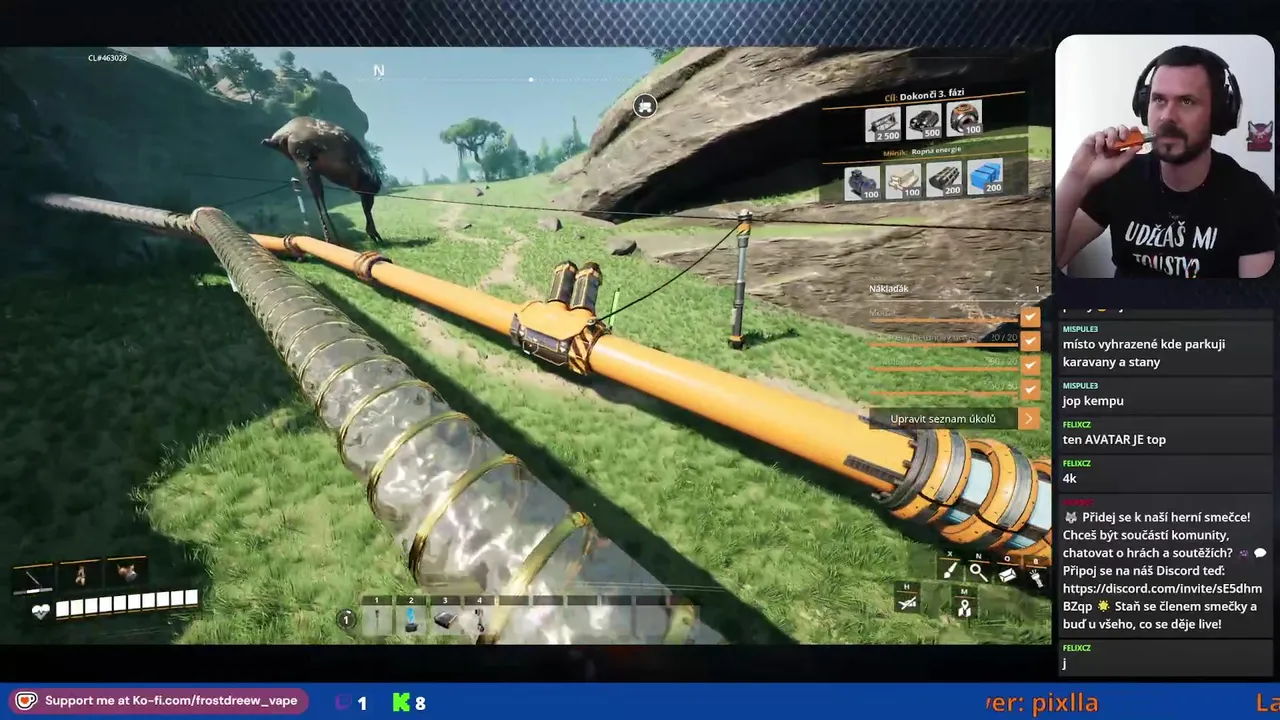1280x720 pixels.
Task: Select hotbar slot 1 item
Action: pos(377,620)
